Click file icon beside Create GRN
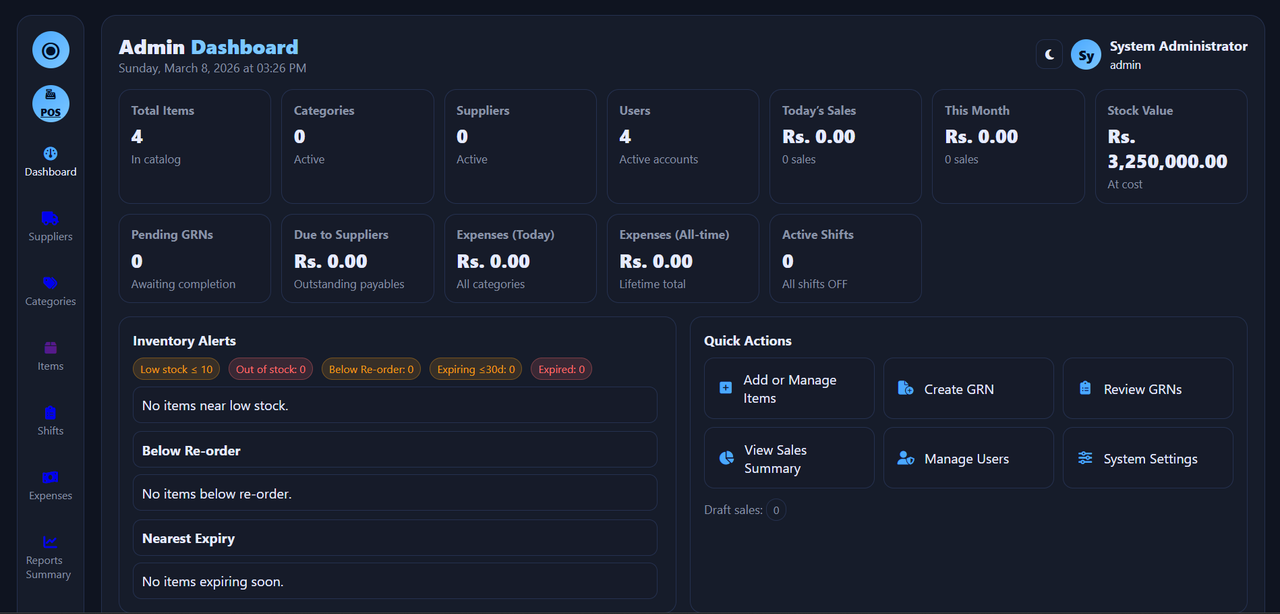1280x614 pixels. pos(905,388)
